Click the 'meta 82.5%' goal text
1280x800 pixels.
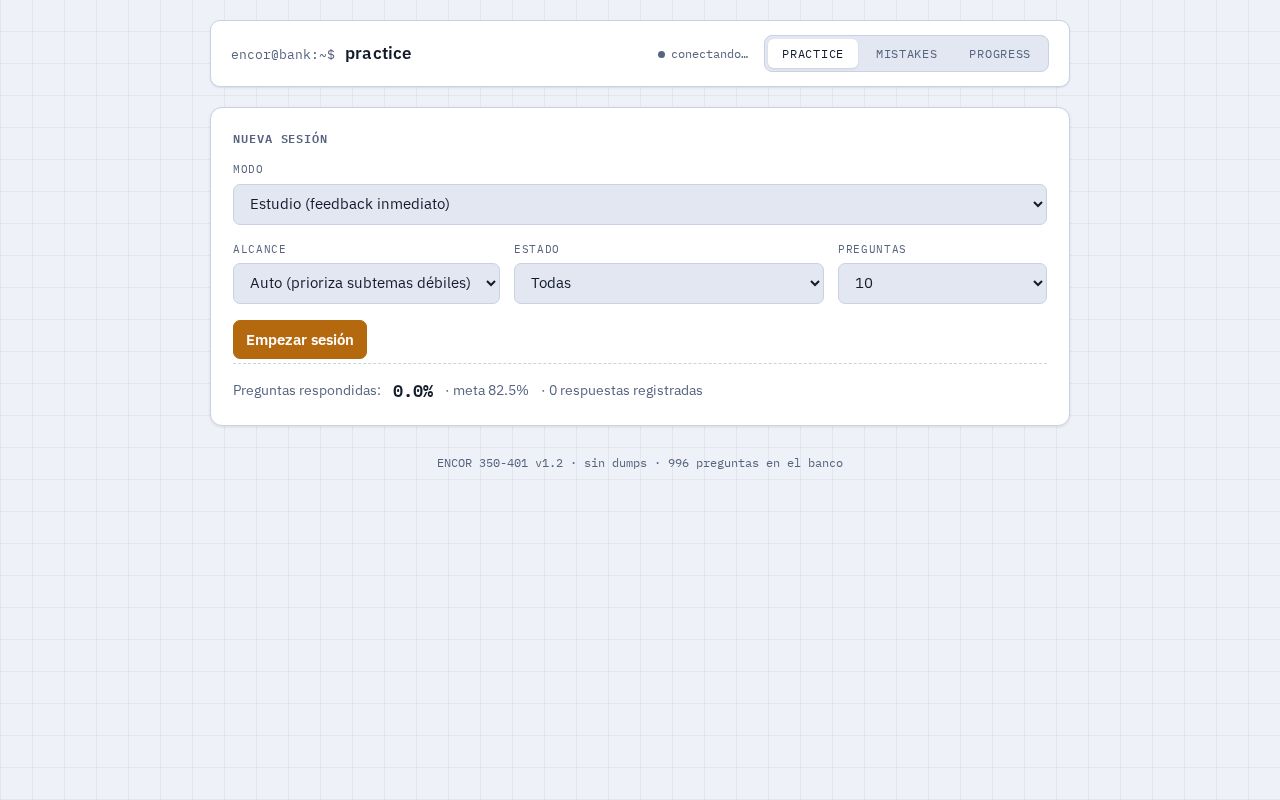(490, 390)
